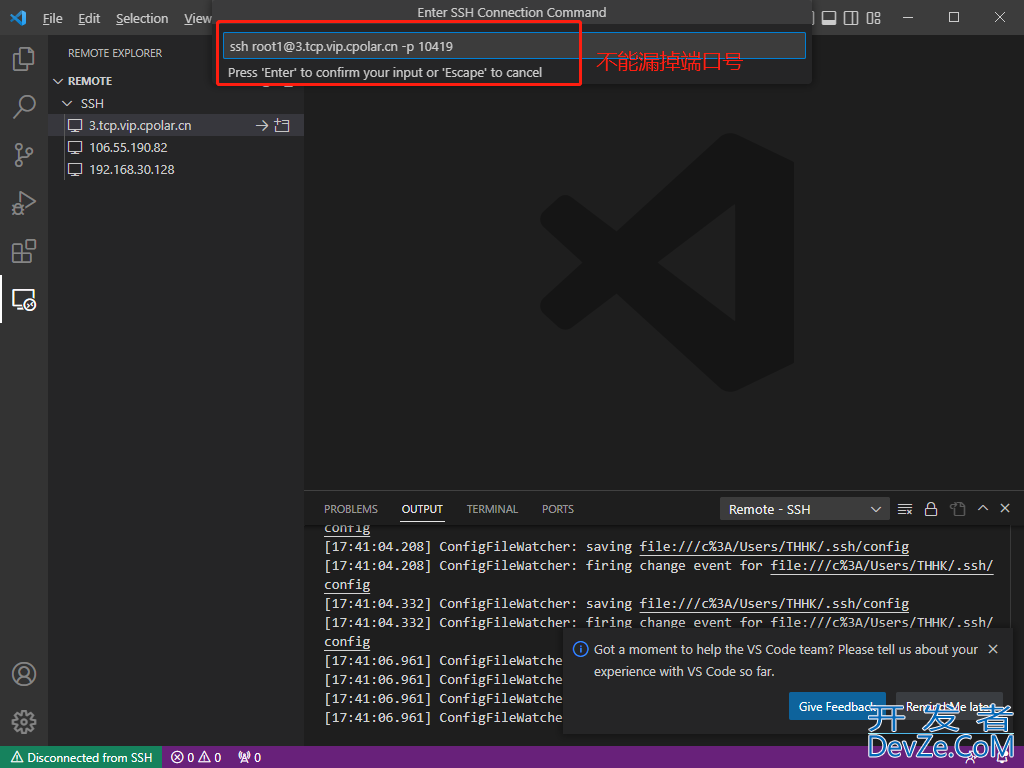The image size is (1024, 768).
Task: Click the Remind Me later button
Action: click(950, 707)
